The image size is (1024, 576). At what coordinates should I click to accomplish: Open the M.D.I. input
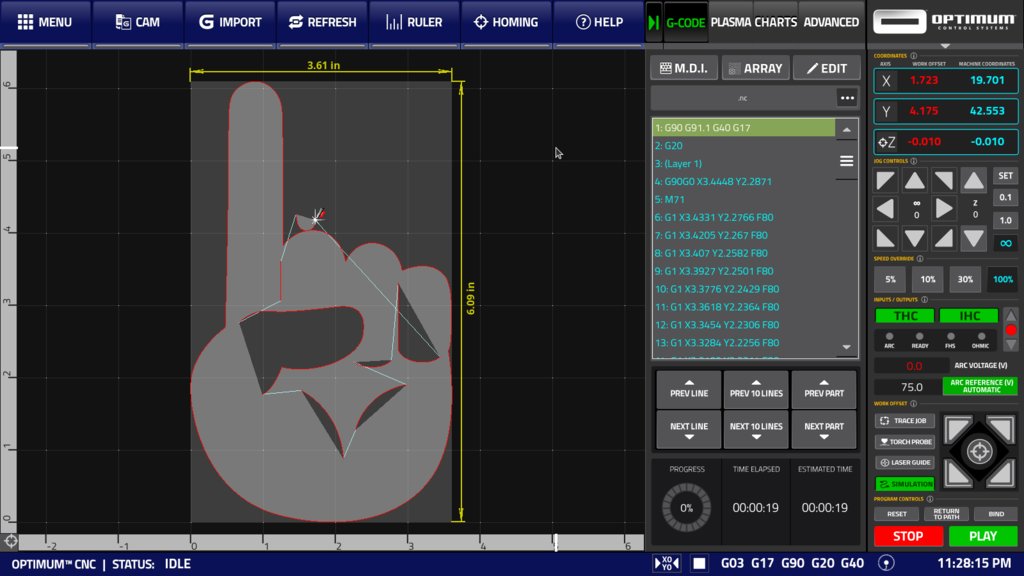coord(684,68)
